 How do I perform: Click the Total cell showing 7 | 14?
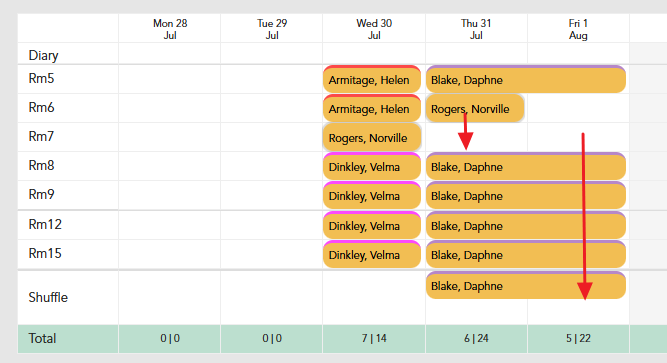374,339
